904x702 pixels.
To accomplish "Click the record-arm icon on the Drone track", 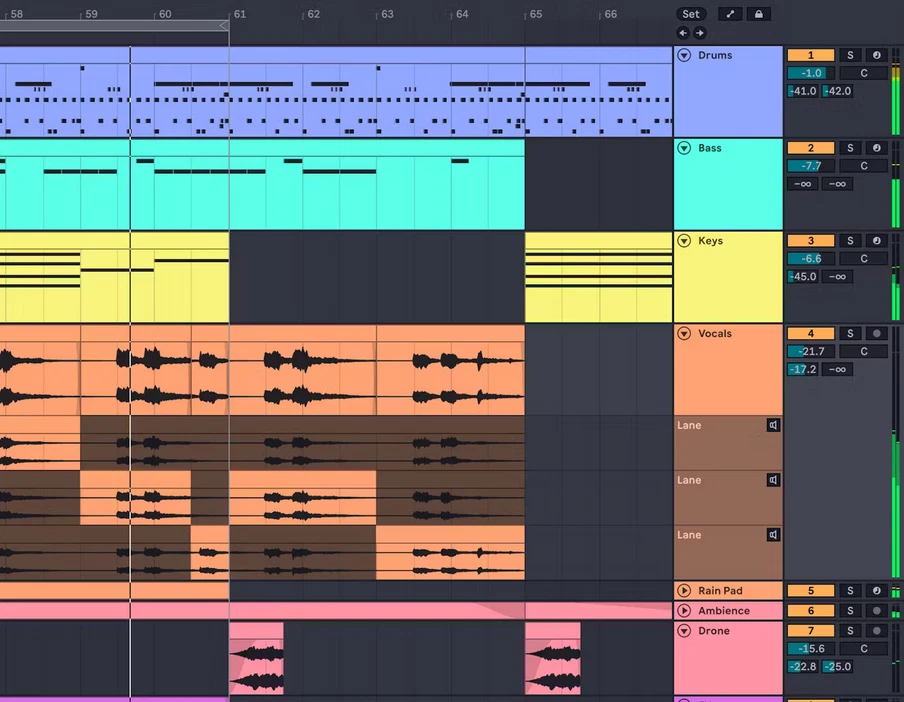I will tap(877, 631).
